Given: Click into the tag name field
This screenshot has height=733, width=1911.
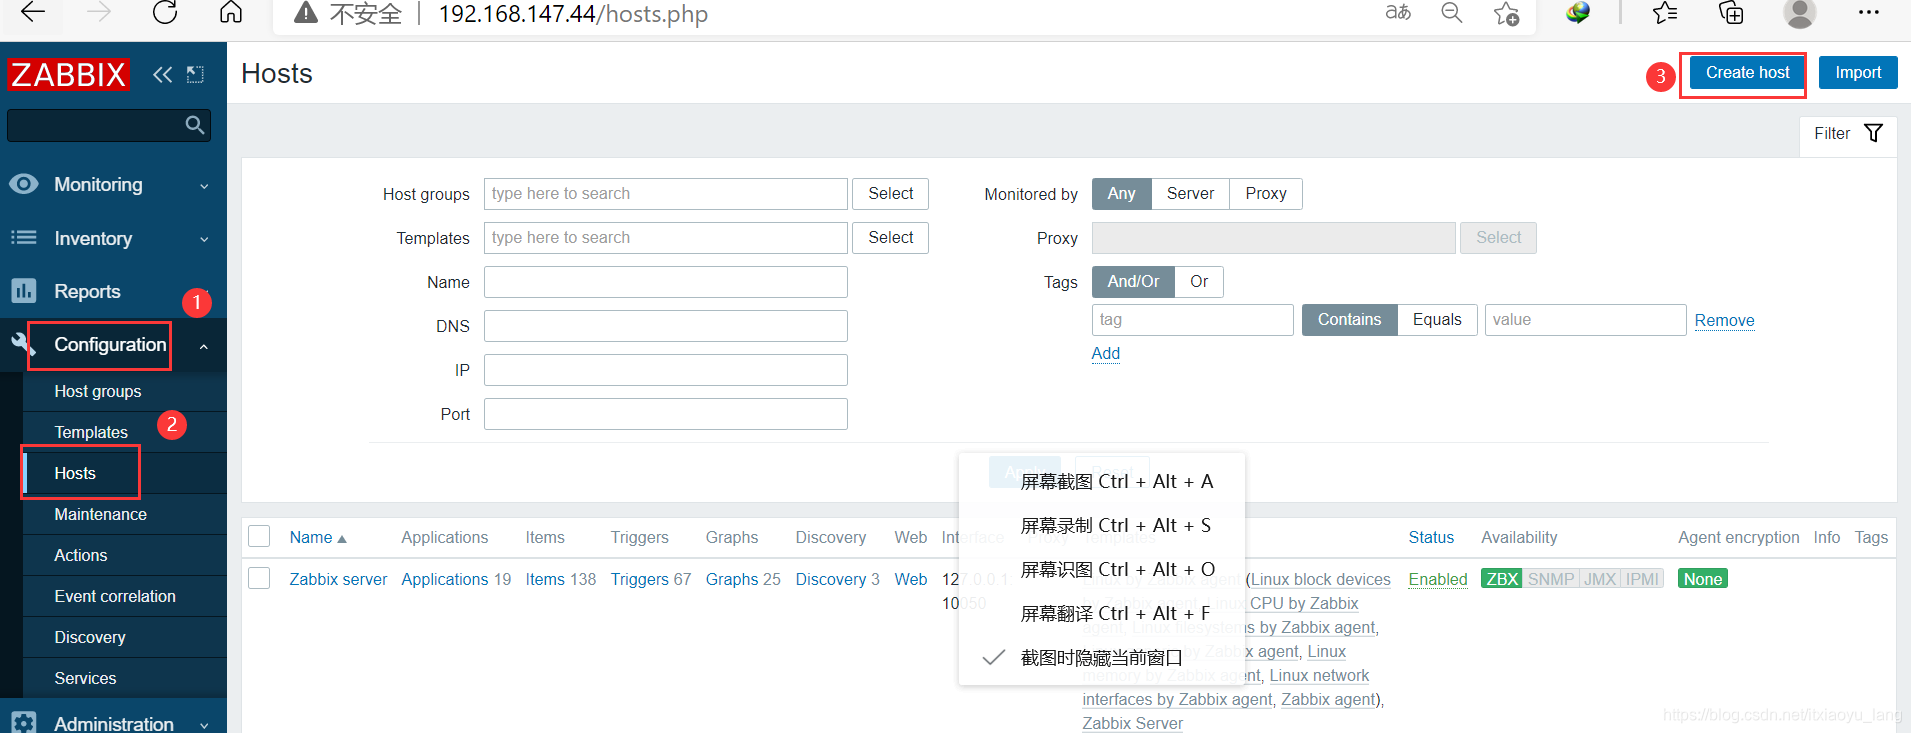Looking at the screenshot, I should [1193, 319].
